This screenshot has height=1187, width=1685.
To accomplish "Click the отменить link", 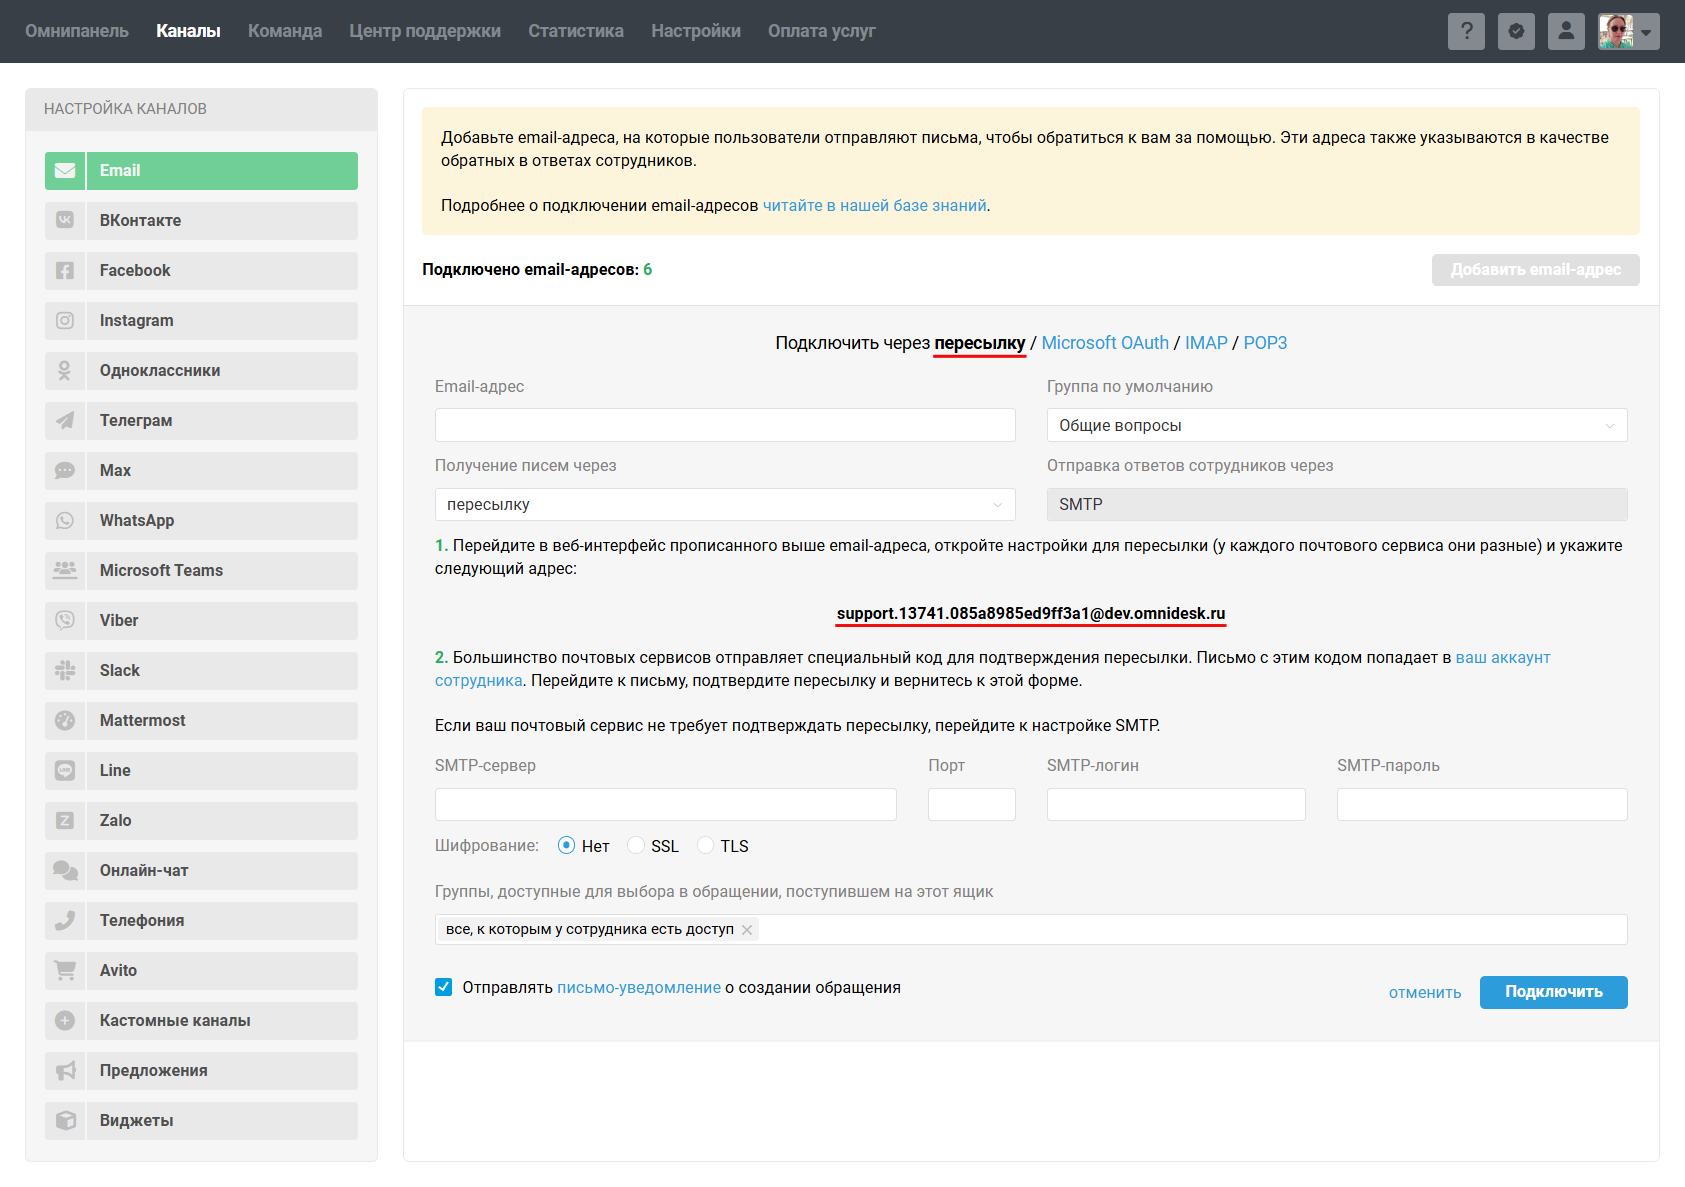I will click(x=1424, y=993).
